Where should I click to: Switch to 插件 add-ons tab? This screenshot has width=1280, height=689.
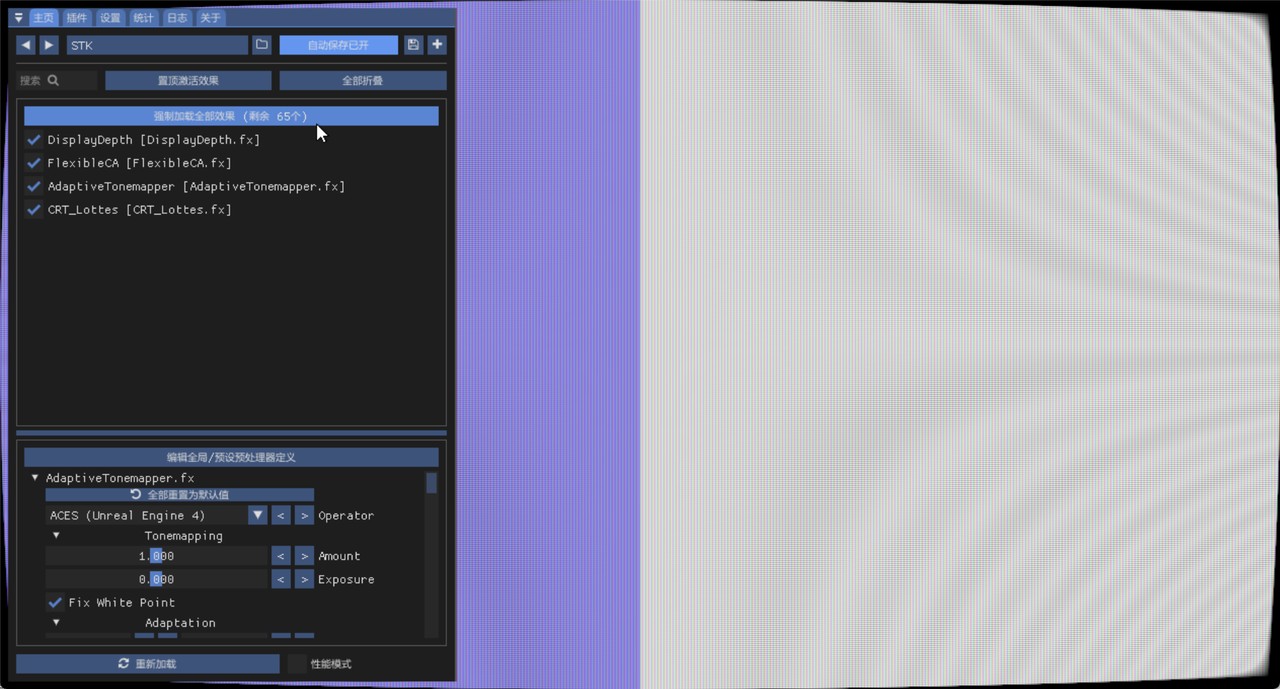coord(77,18)
